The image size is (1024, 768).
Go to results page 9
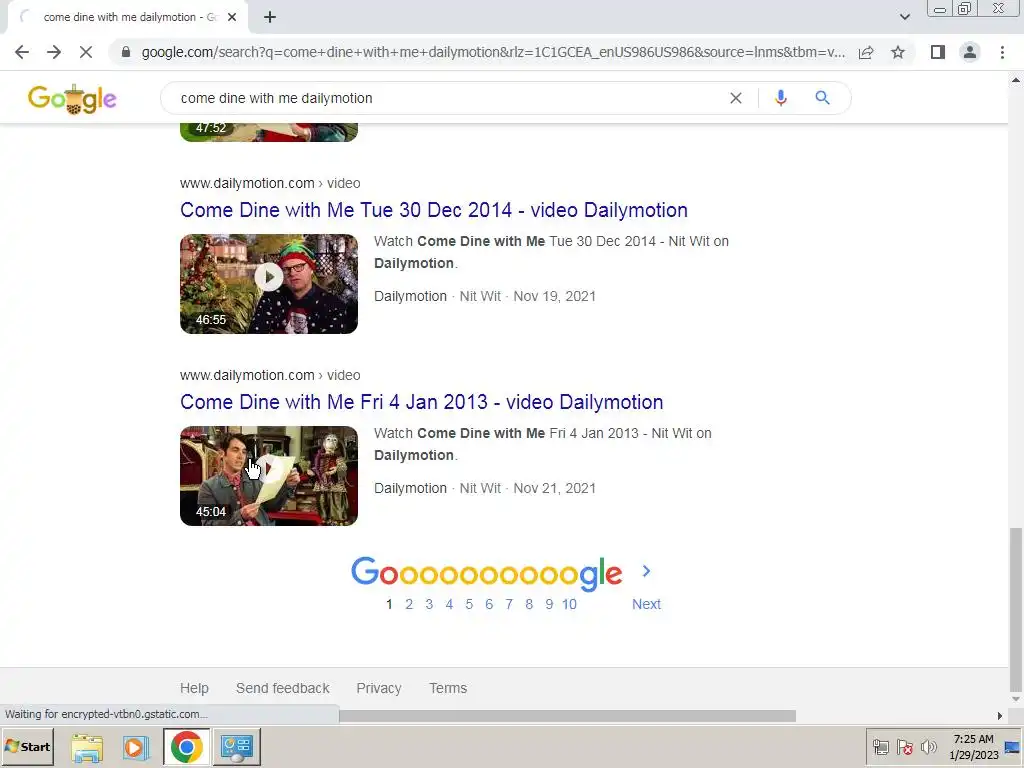[549, 605]
